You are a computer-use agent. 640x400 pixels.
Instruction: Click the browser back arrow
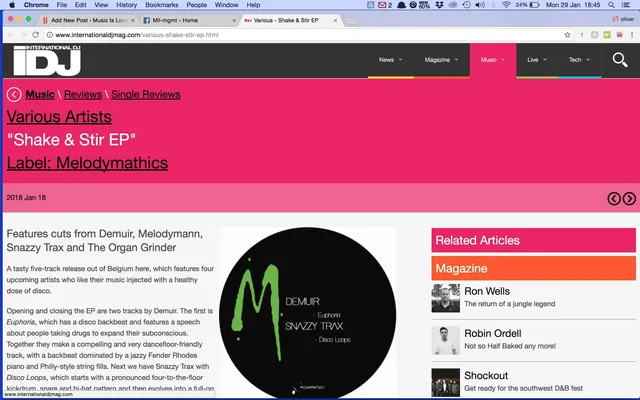pos(11,35)
